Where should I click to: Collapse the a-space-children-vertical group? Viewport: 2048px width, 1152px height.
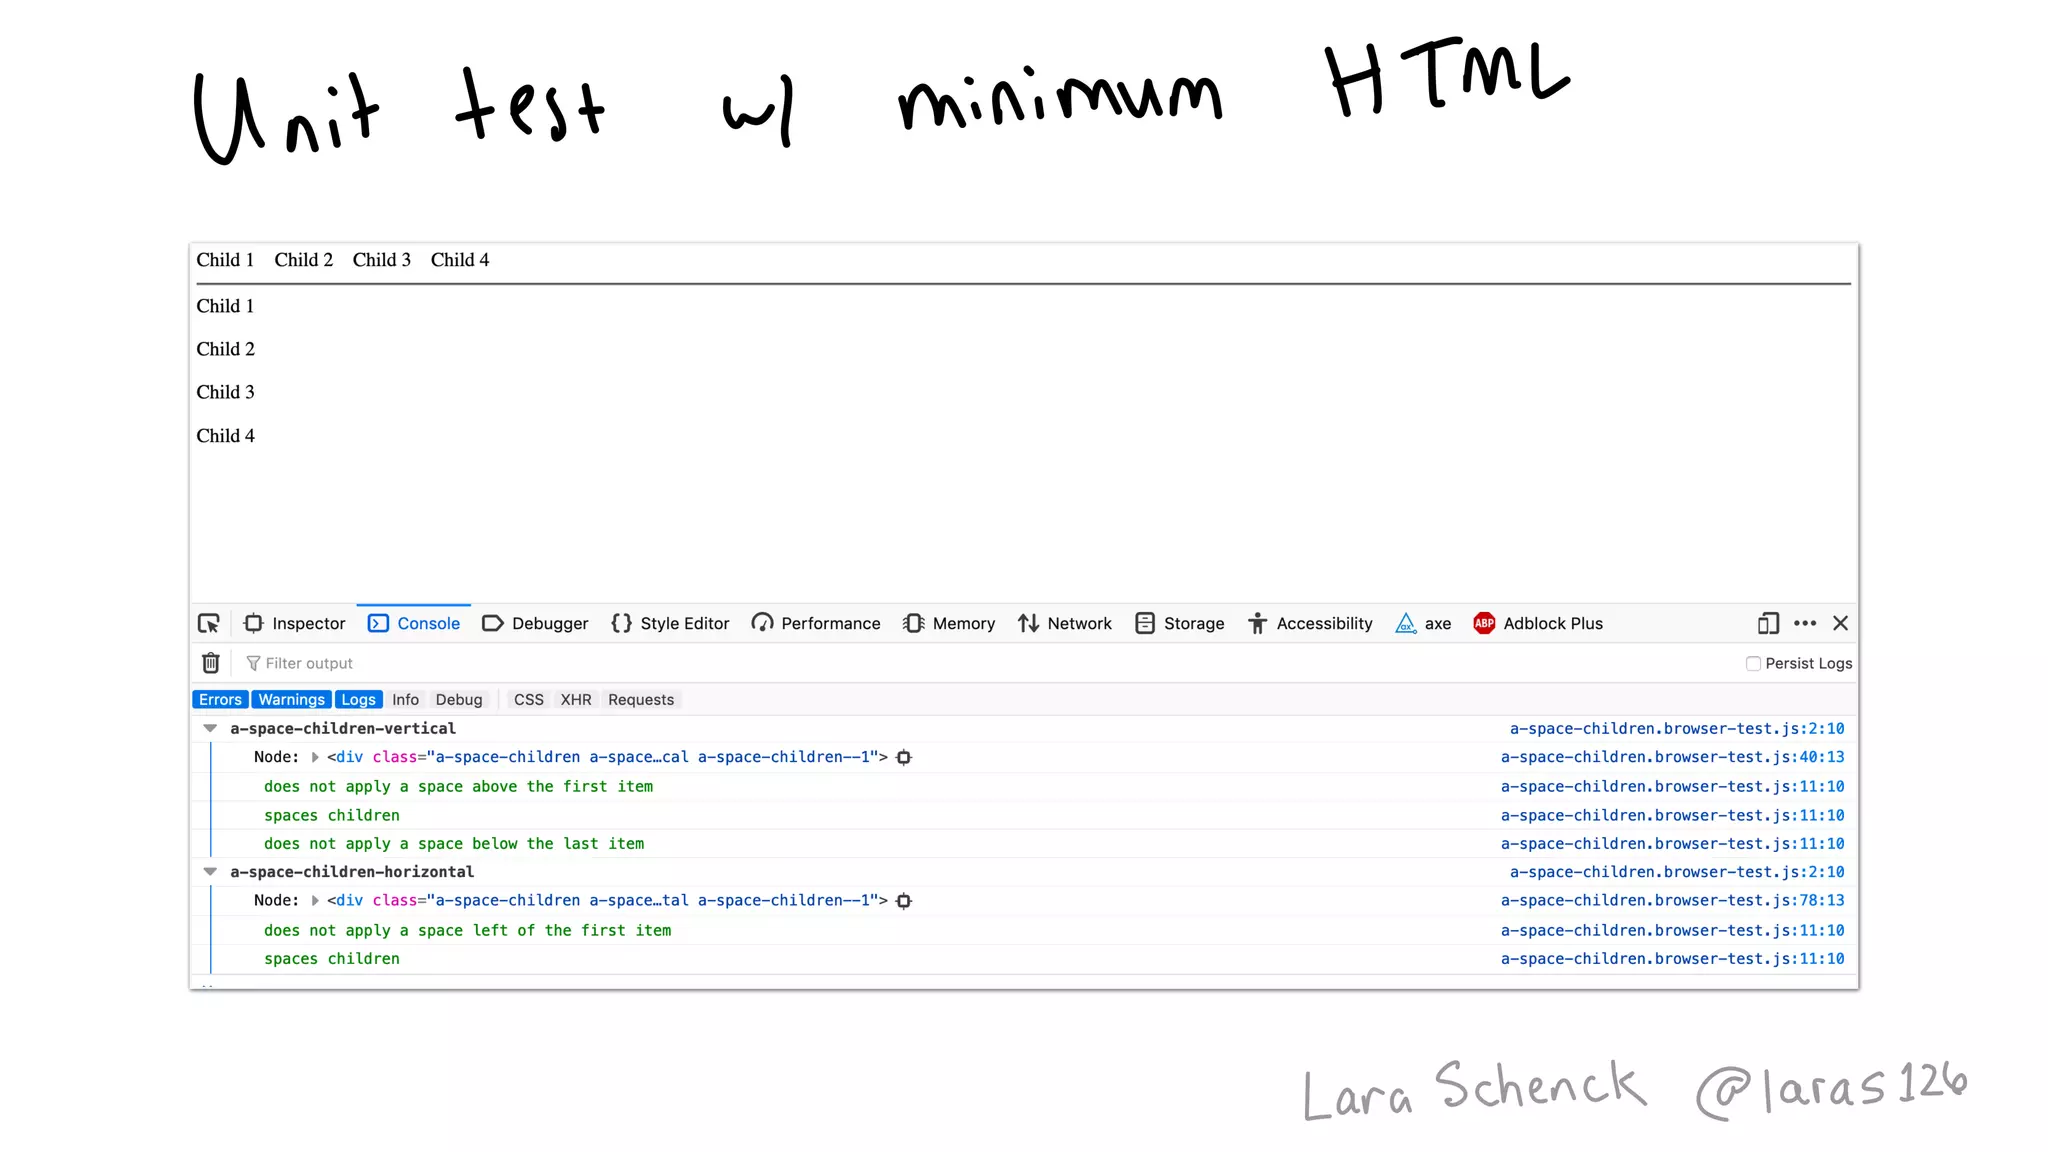(x=210, y=729)
